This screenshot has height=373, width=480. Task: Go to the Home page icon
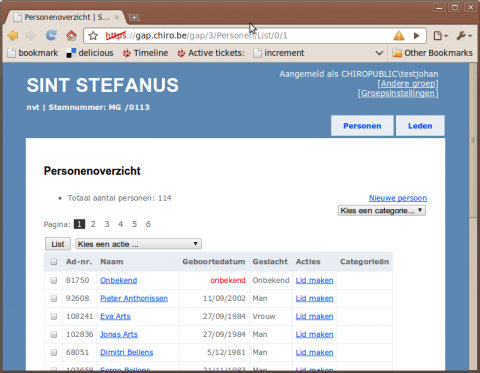coord(71,35)
